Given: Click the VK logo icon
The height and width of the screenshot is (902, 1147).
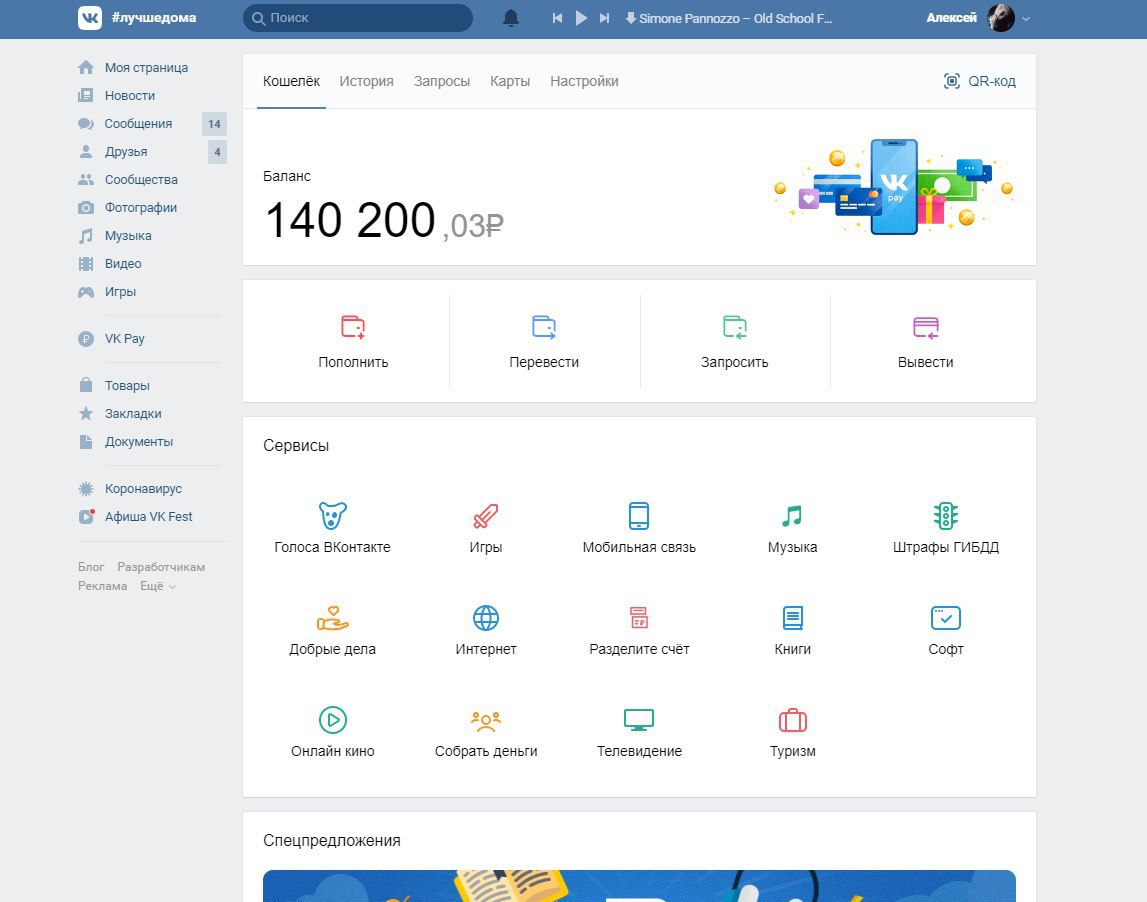Looking at the screenshot, I should 90,18.
